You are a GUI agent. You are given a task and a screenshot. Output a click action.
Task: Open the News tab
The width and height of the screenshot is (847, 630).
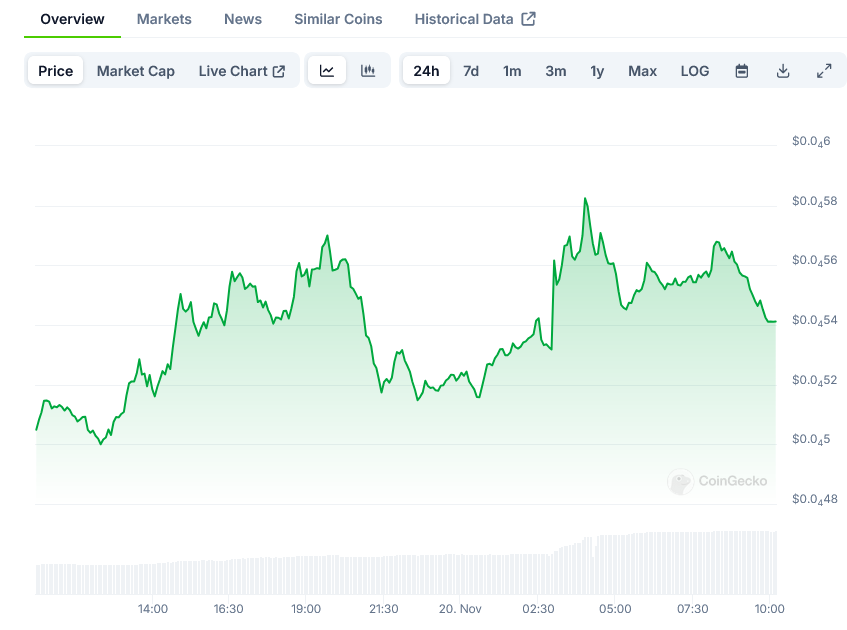[243, 19]
